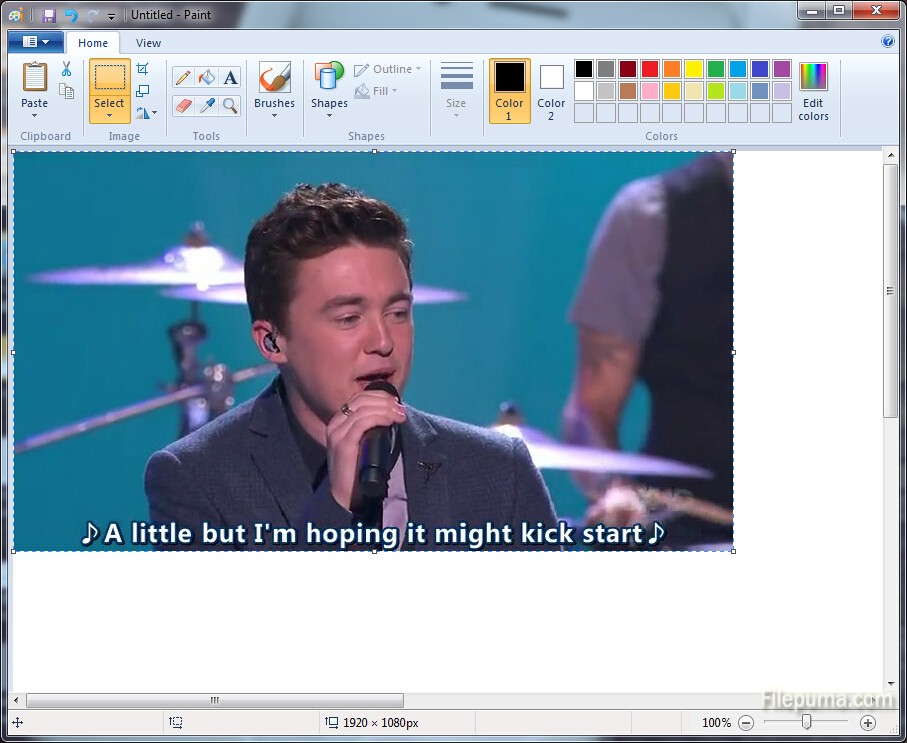
Task: Click the Magnifier tool
Action: (231, 105)
